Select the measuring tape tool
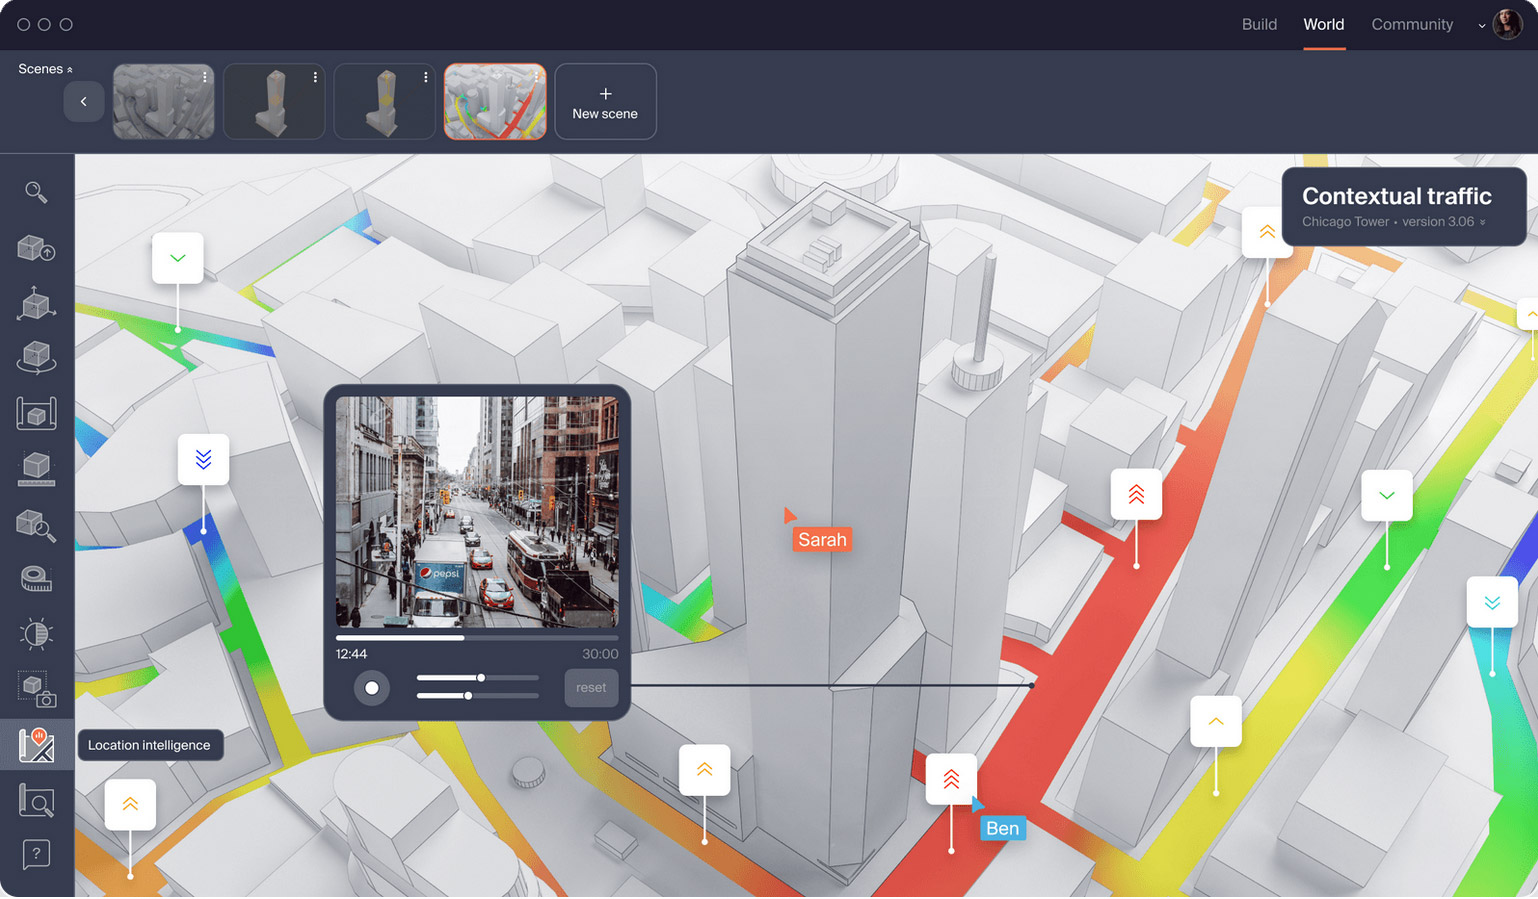The height and width of the screenshot is (899, 1538). (x=36, y=579)
